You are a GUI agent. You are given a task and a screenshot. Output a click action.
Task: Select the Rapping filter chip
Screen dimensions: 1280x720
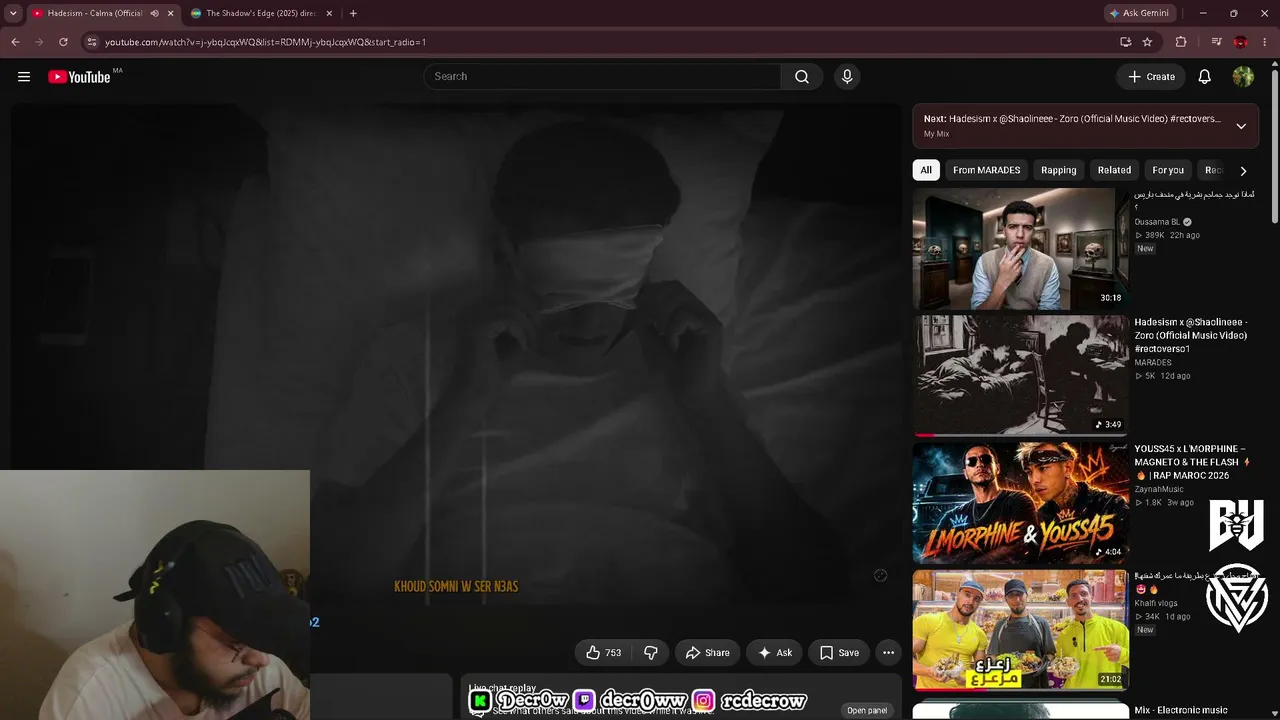[1058, 170]
